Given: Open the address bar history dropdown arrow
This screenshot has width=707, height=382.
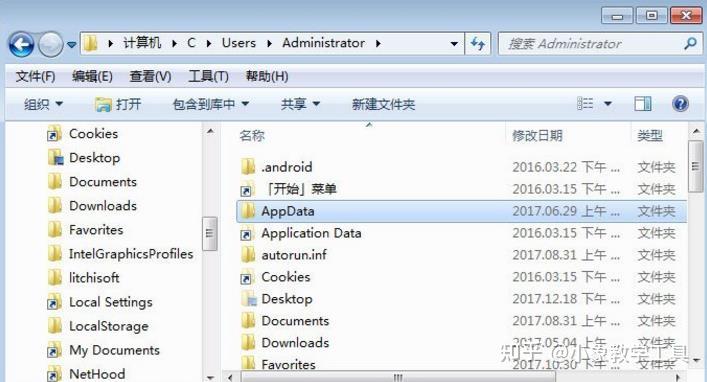Looking at the screenshot, I should 454,44.
